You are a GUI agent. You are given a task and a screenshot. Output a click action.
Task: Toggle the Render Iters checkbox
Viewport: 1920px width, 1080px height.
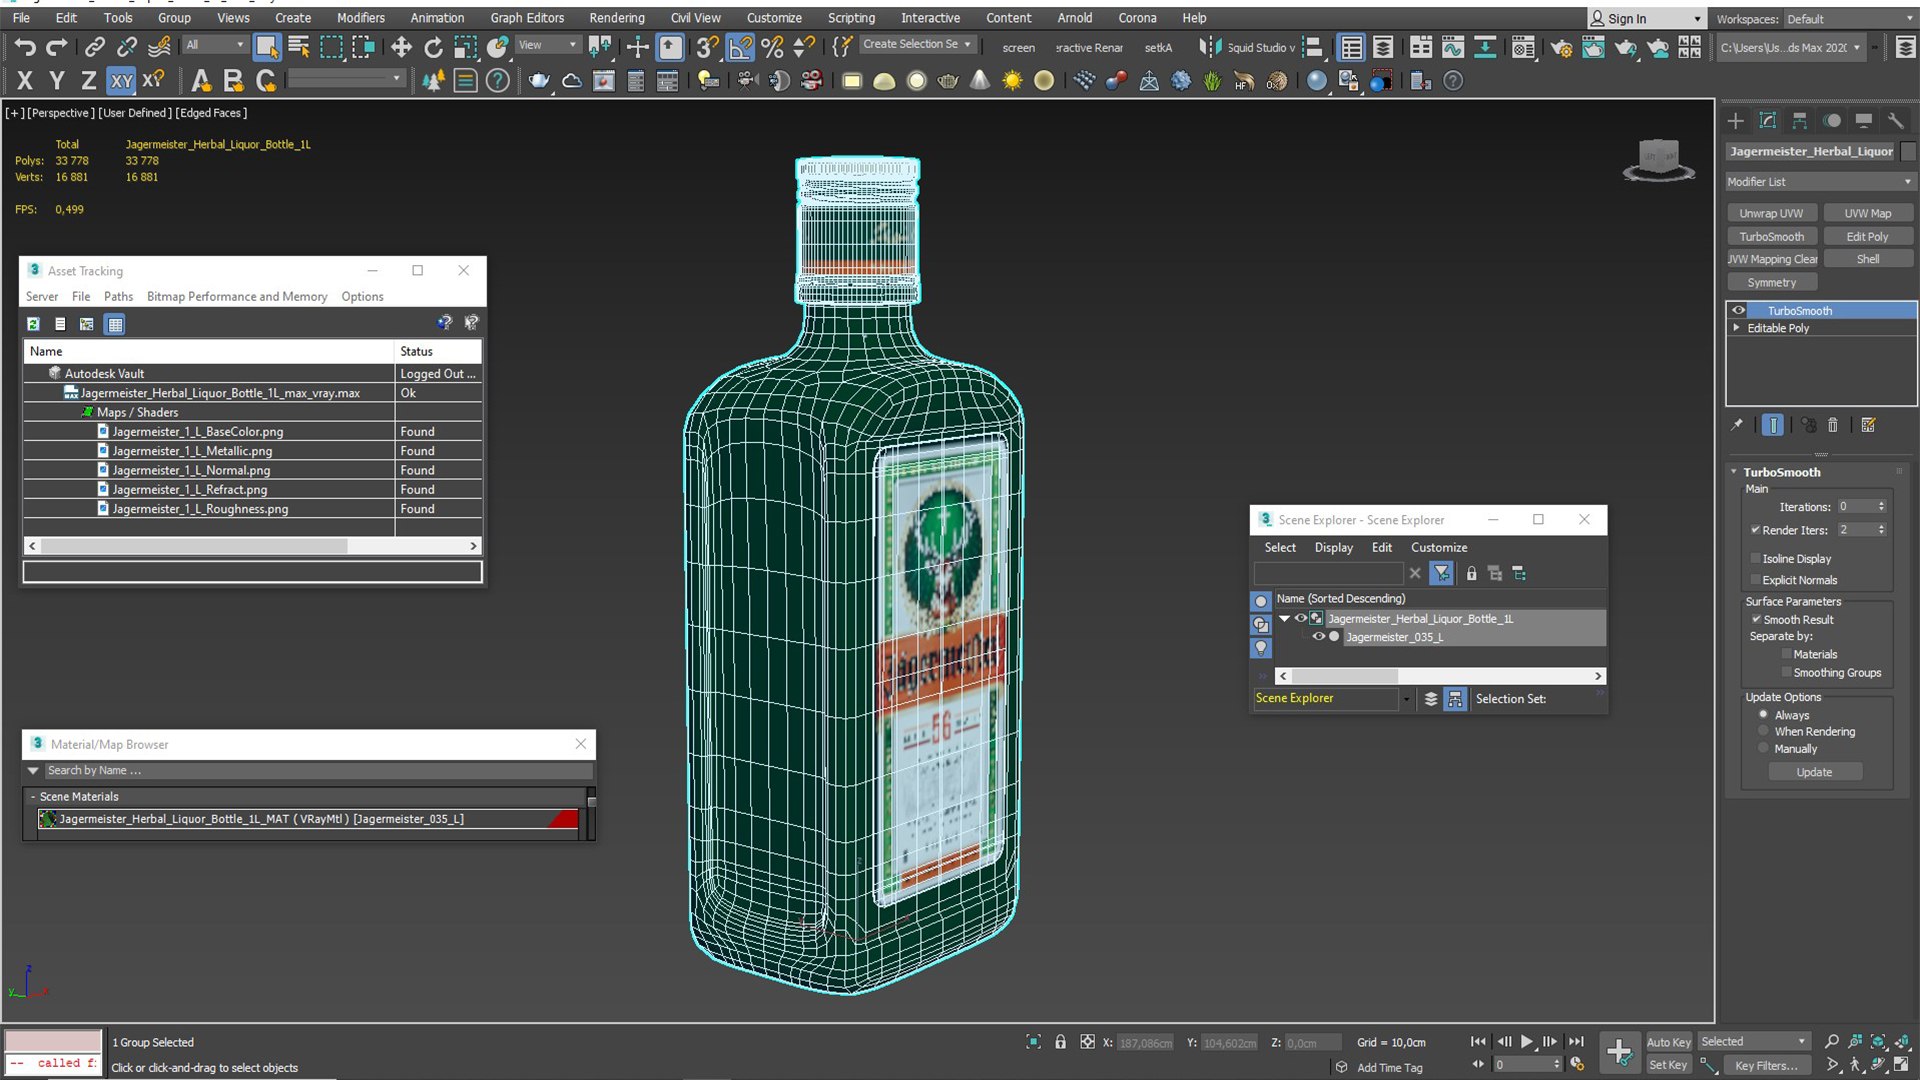(x=1755, y=530)
